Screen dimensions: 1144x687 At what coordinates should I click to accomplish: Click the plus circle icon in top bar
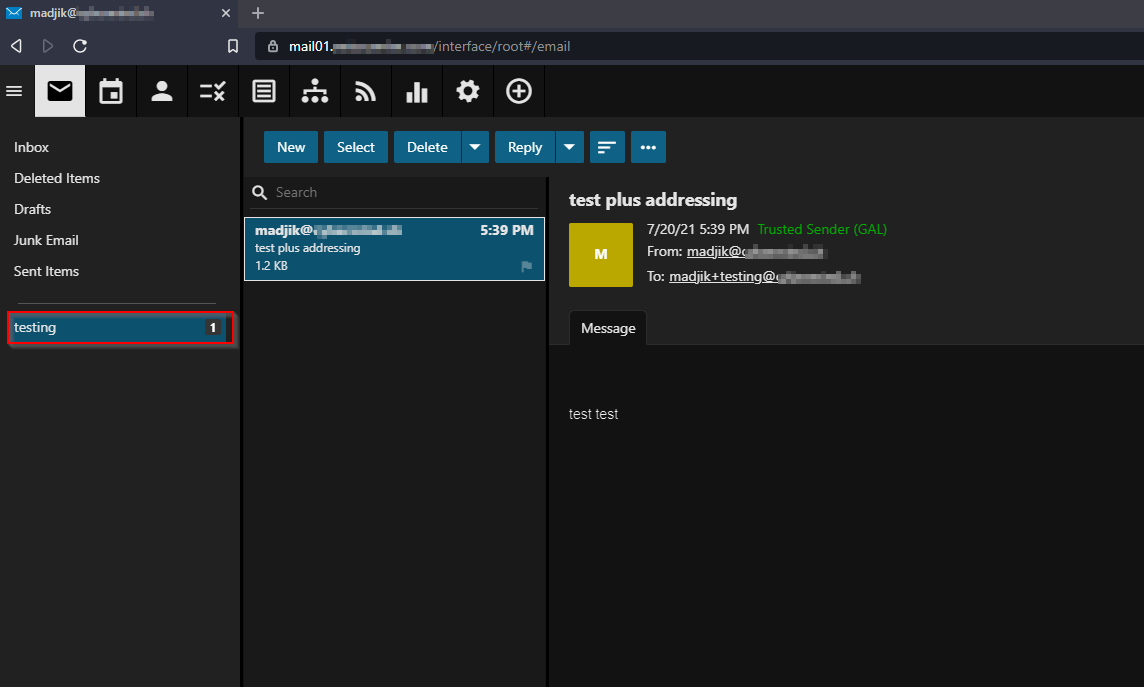(519, 92)
